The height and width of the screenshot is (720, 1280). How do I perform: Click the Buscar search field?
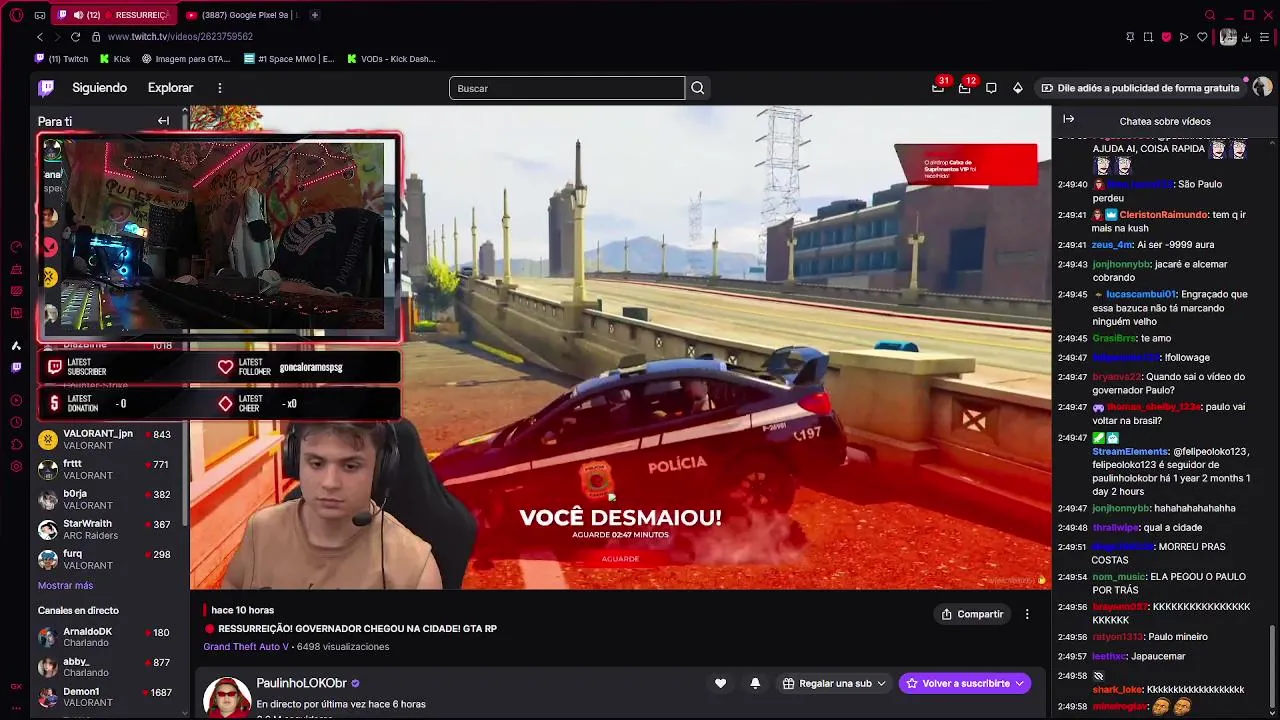(567, 88)
